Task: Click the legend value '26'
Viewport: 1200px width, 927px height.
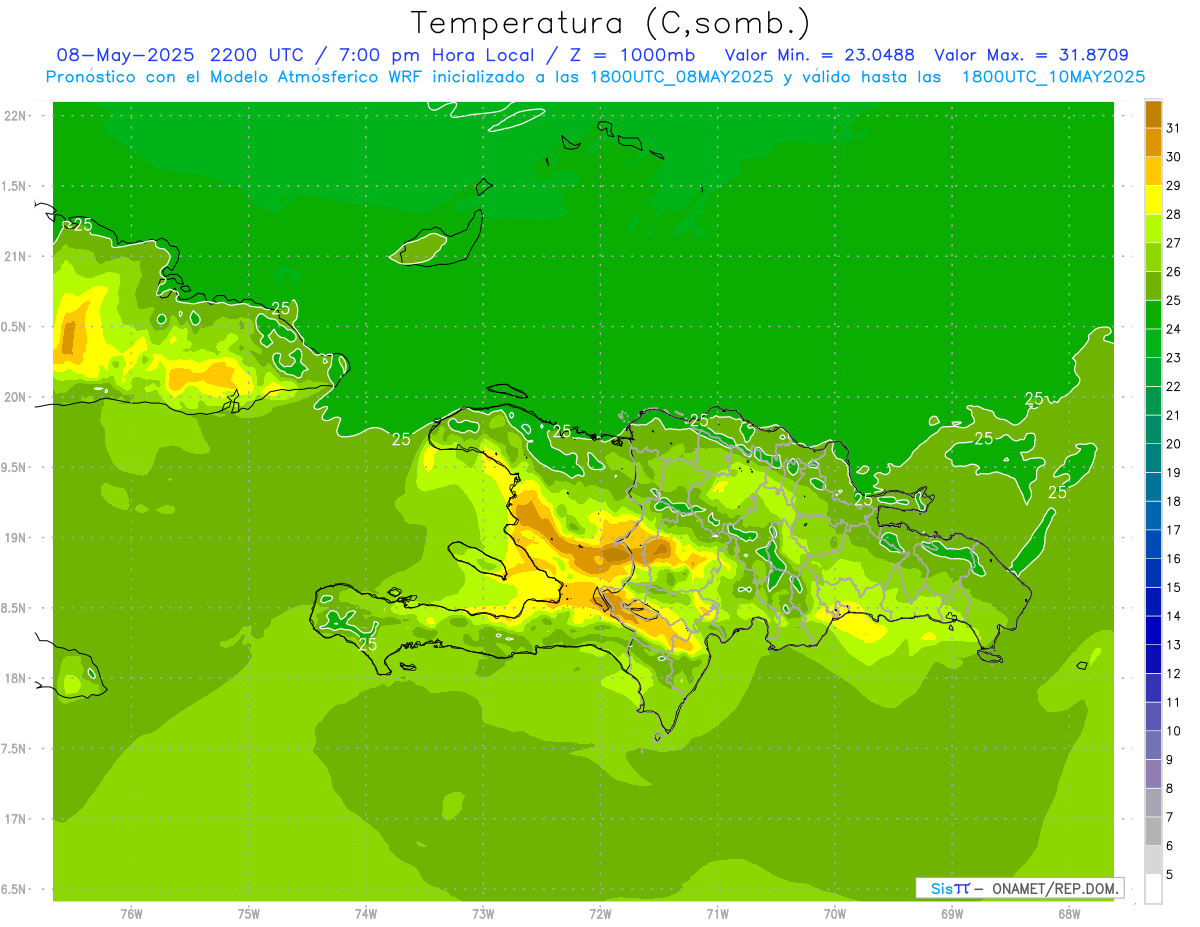Action: [1173, 271]
